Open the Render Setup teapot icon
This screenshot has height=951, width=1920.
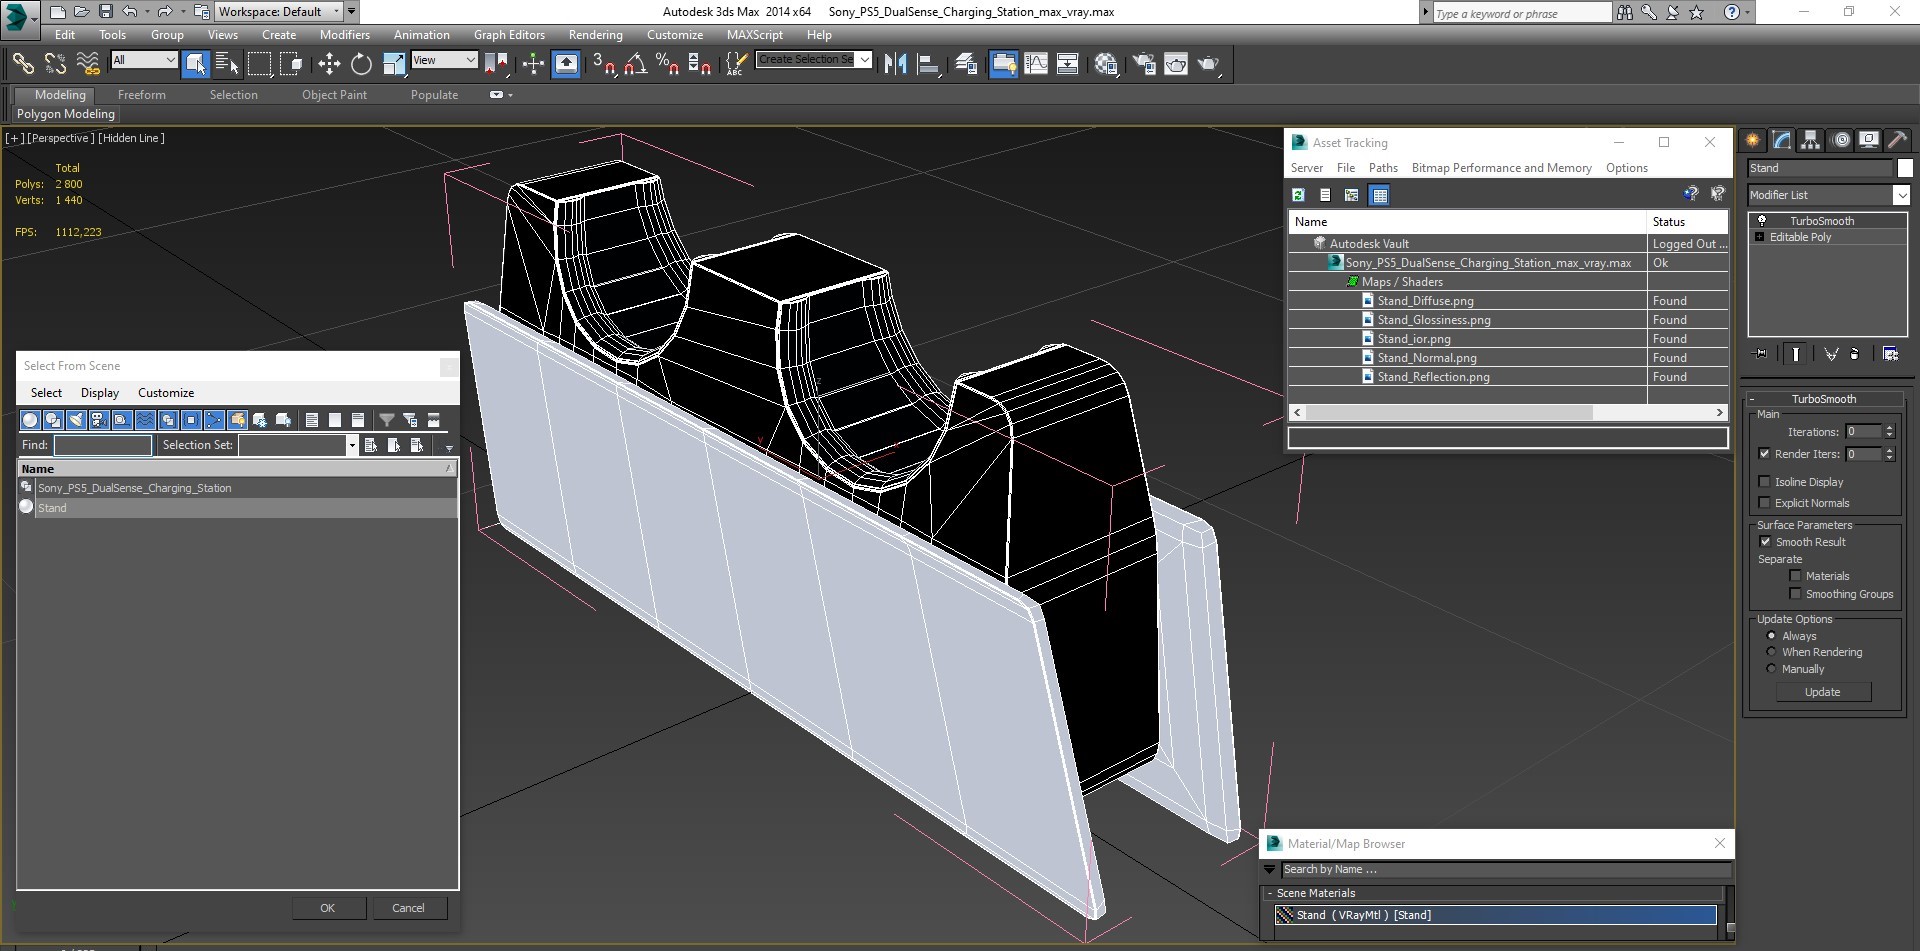tap(1144, 64)
